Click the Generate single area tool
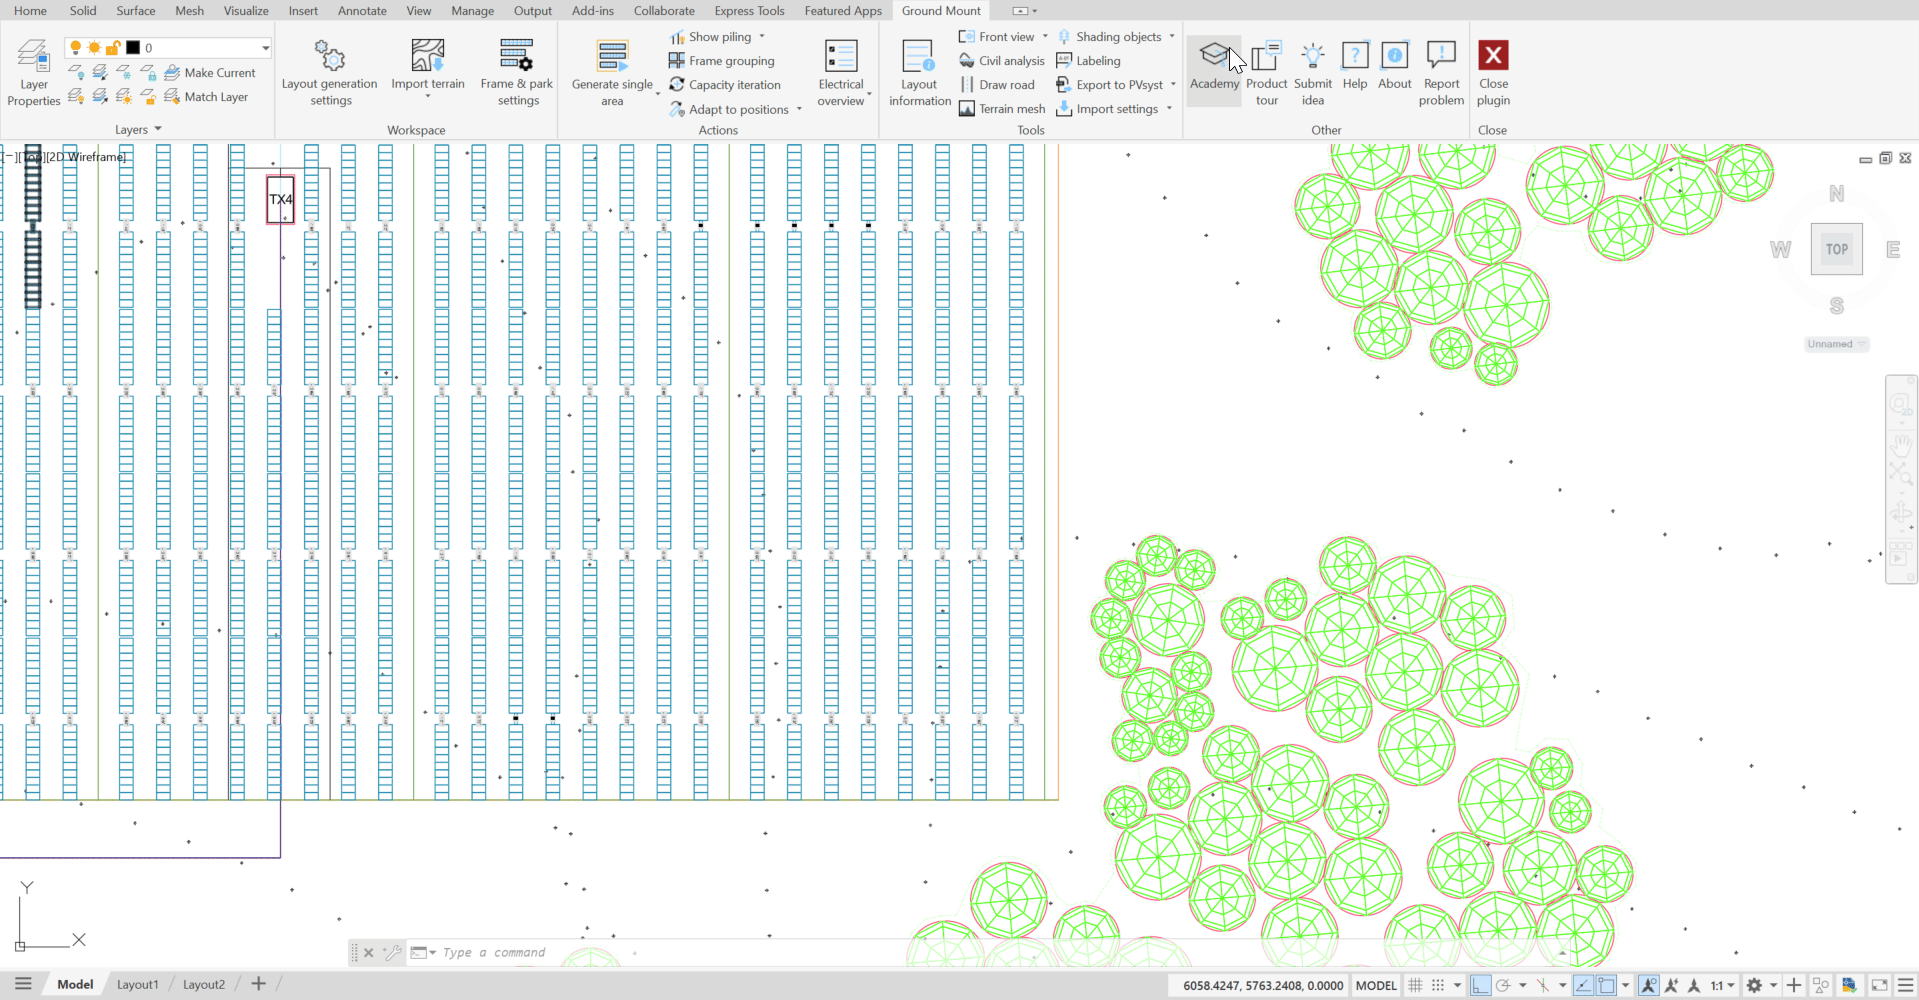1919x1000 pixels. 612,72
